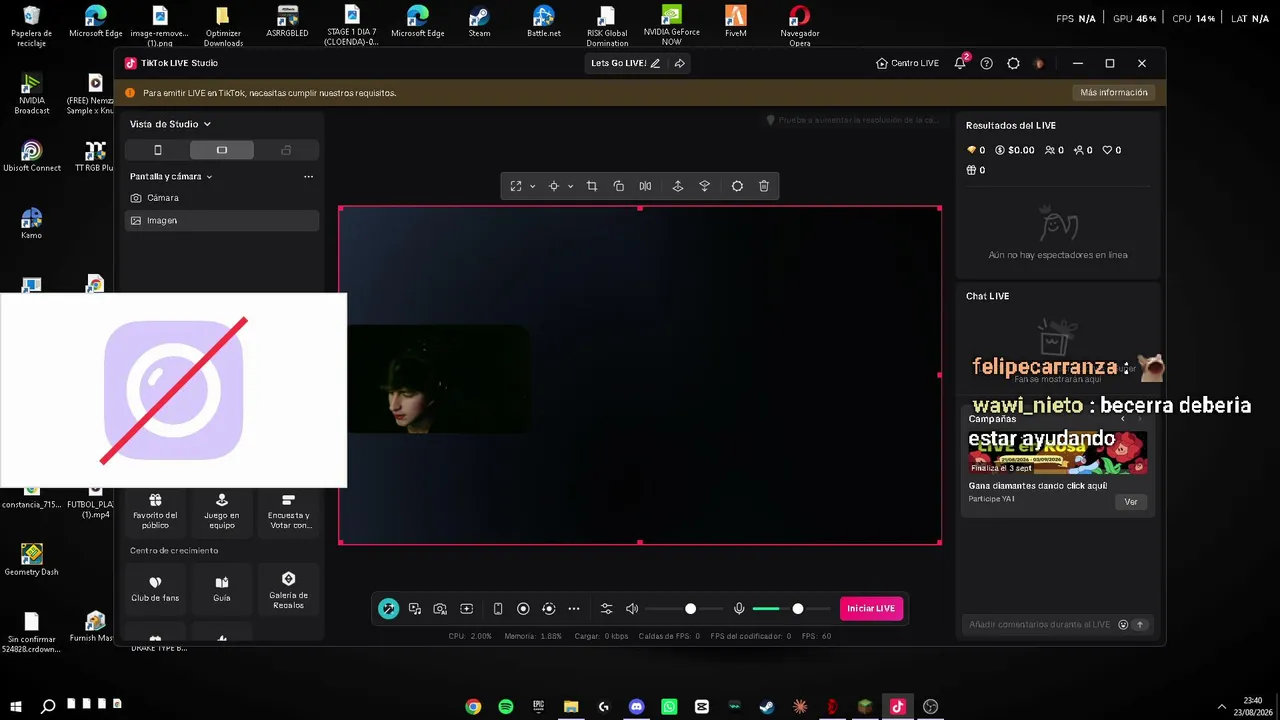Open Discord from the taskbar
Viewport: 1280px width, 720px height.
tap(636, 707)
